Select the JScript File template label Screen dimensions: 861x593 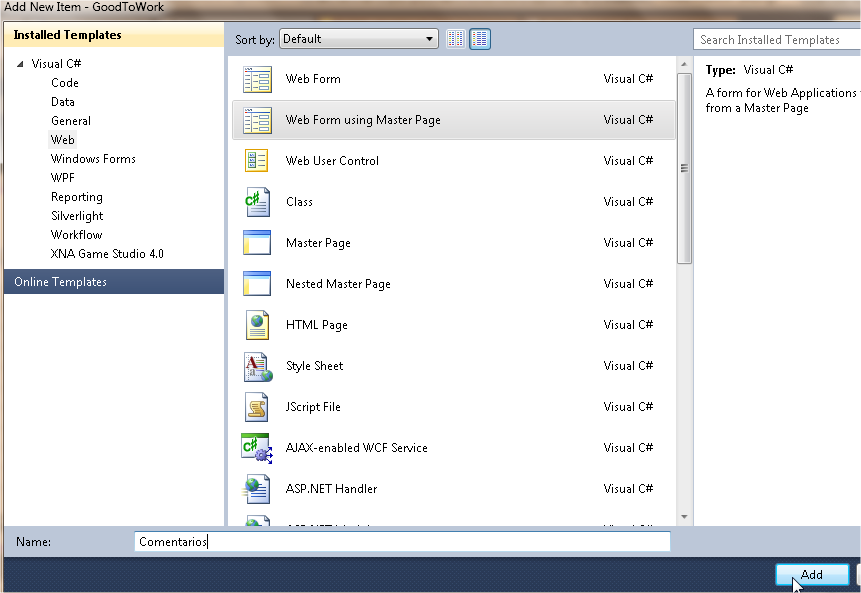tap(313, 407)
